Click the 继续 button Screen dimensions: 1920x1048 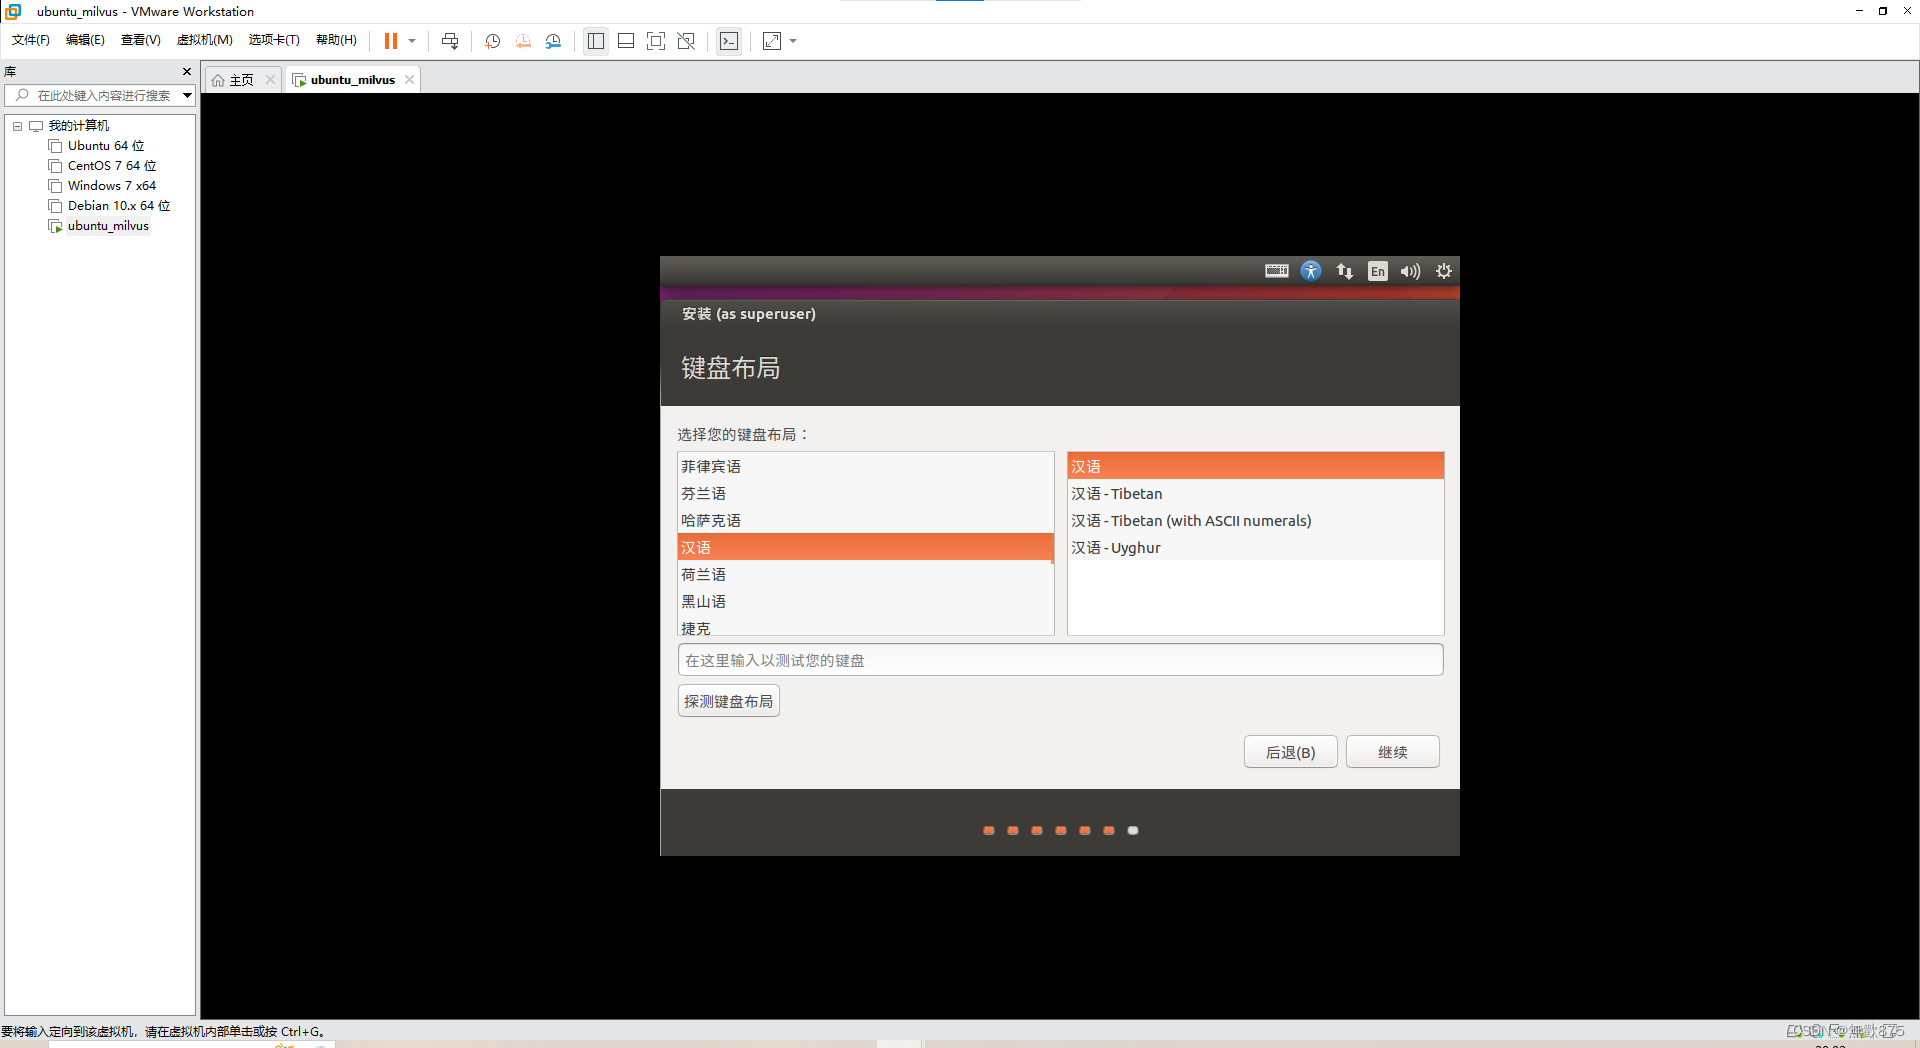click(x=1393, y=752)
